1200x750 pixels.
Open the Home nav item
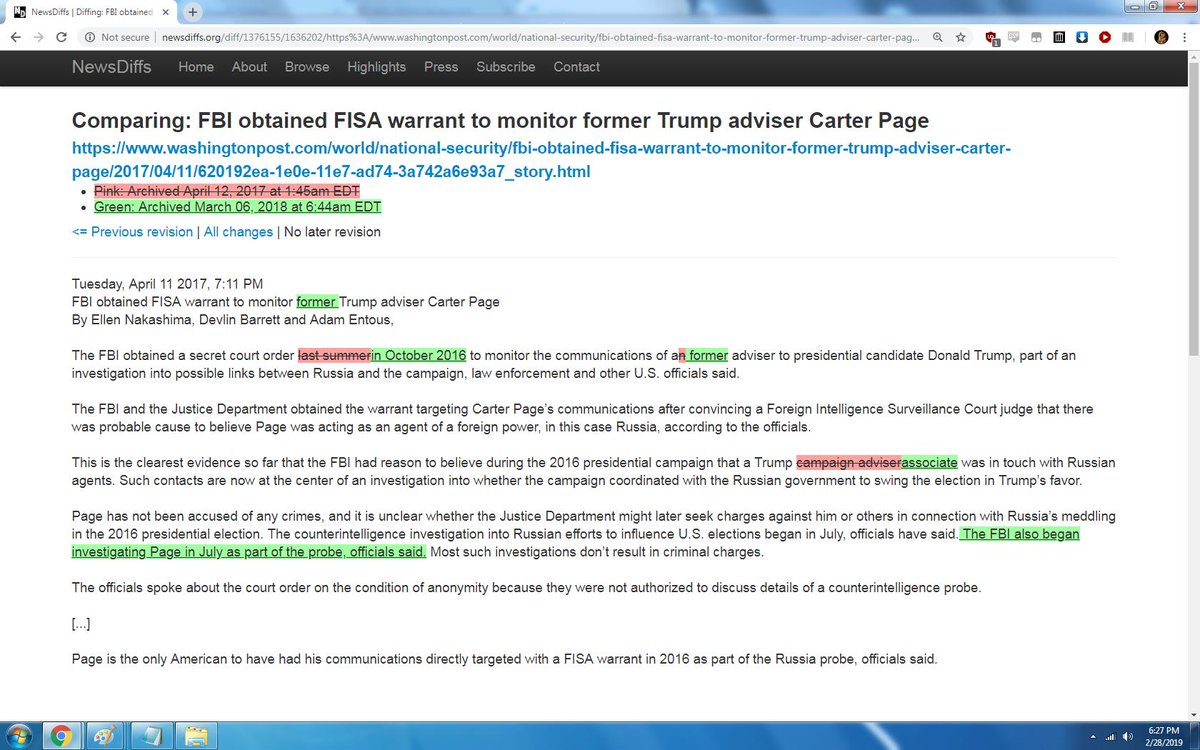coord(196,67)
